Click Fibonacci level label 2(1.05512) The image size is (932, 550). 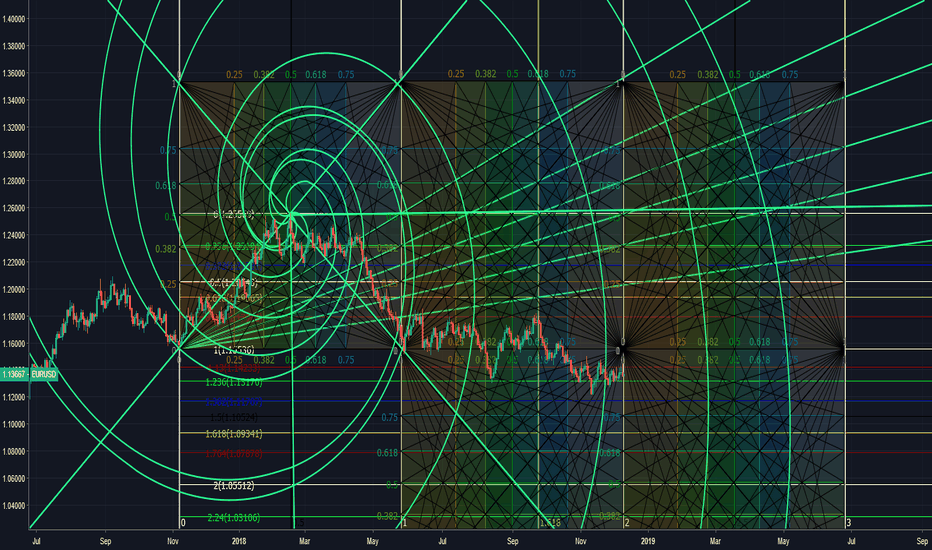click(234, 486)
